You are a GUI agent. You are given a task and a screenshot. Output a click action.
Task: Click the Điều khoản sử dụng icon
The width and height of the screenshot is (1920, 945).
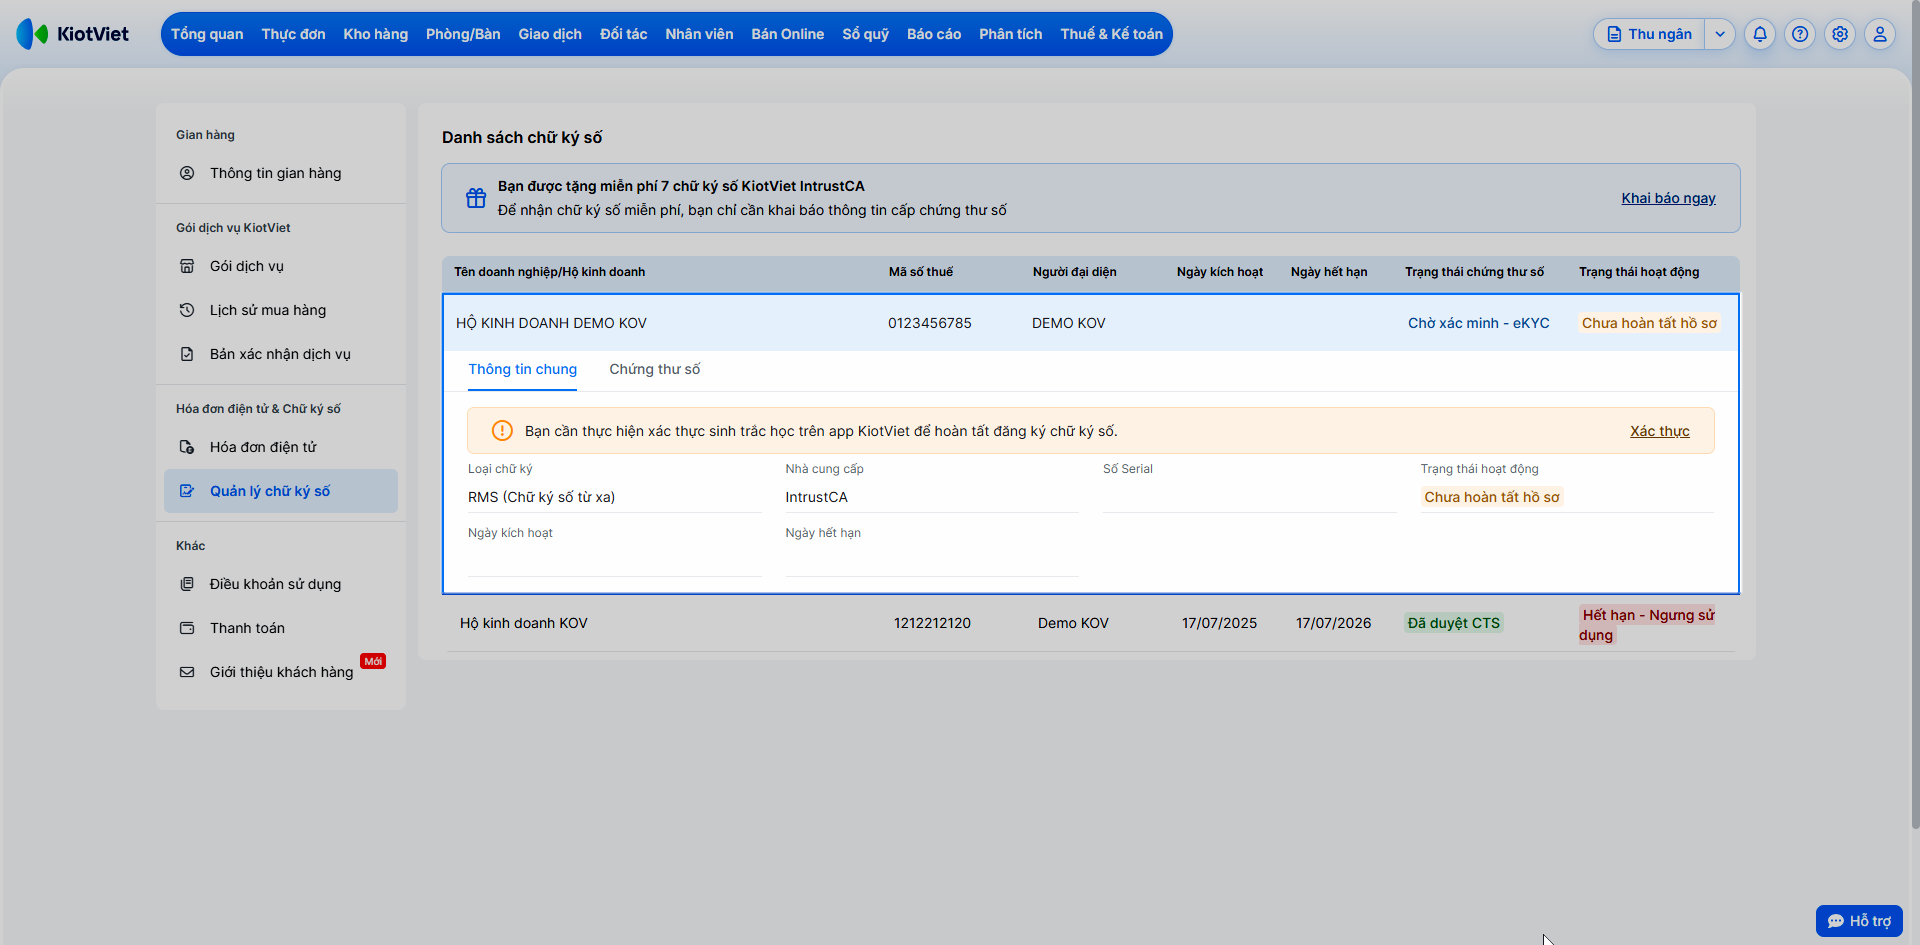[187, 584]
